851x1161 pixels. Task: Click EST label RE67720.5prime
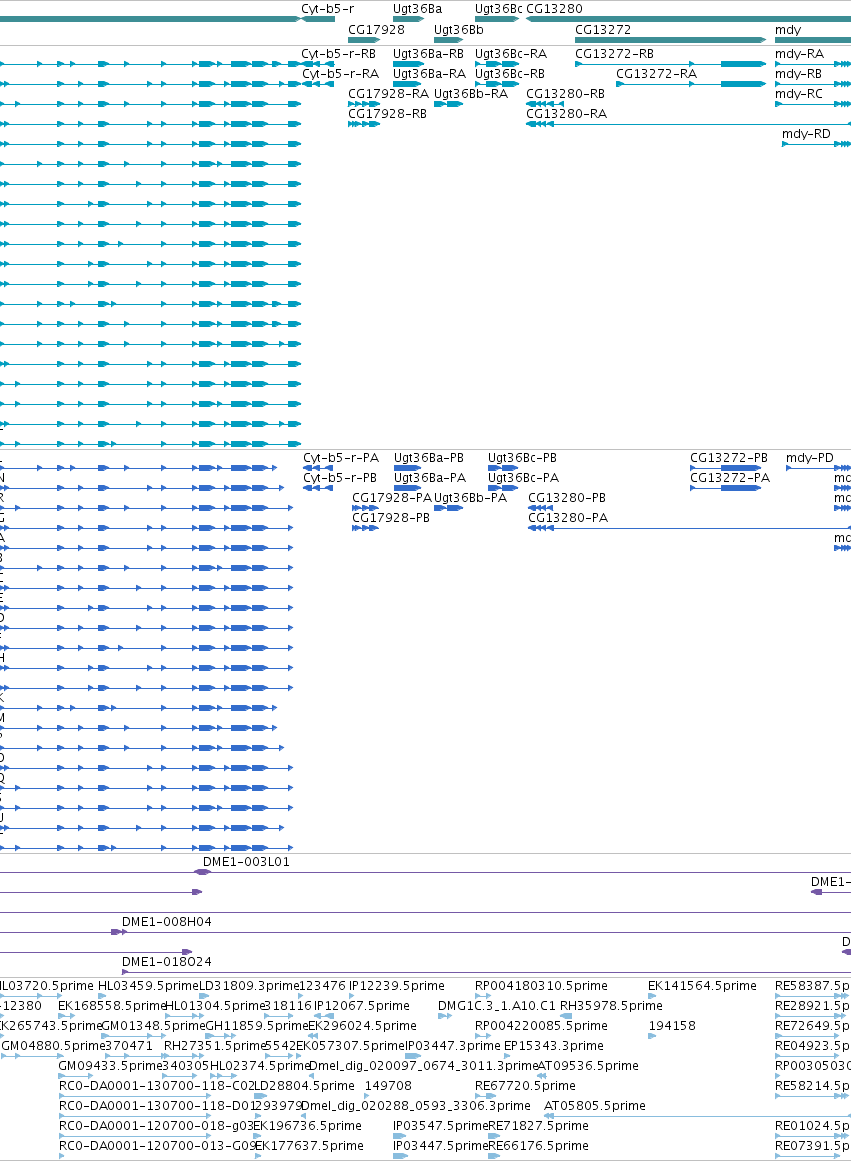[x=525, y=1086]
